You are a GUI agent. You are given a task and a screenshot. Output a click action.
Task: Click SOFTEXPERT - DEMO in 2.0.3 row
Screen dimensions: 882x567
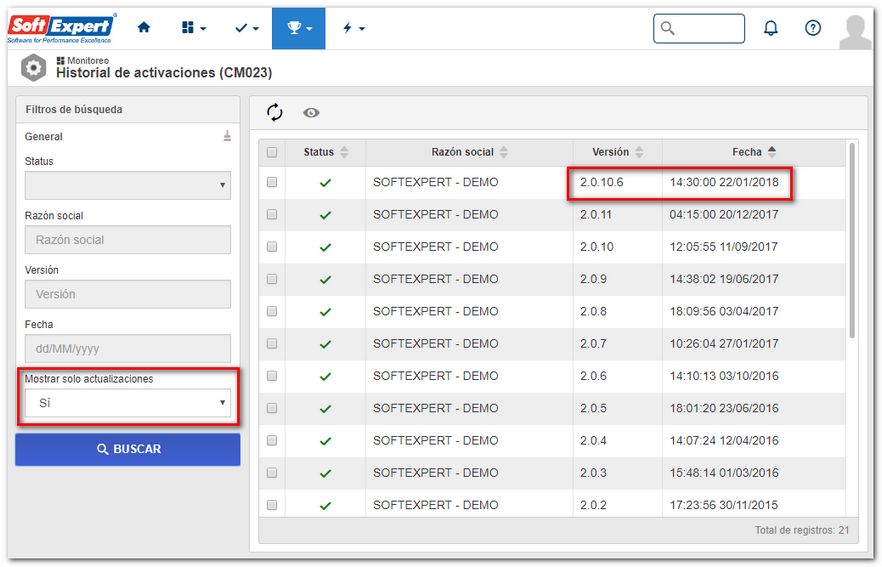pos(435,473)
